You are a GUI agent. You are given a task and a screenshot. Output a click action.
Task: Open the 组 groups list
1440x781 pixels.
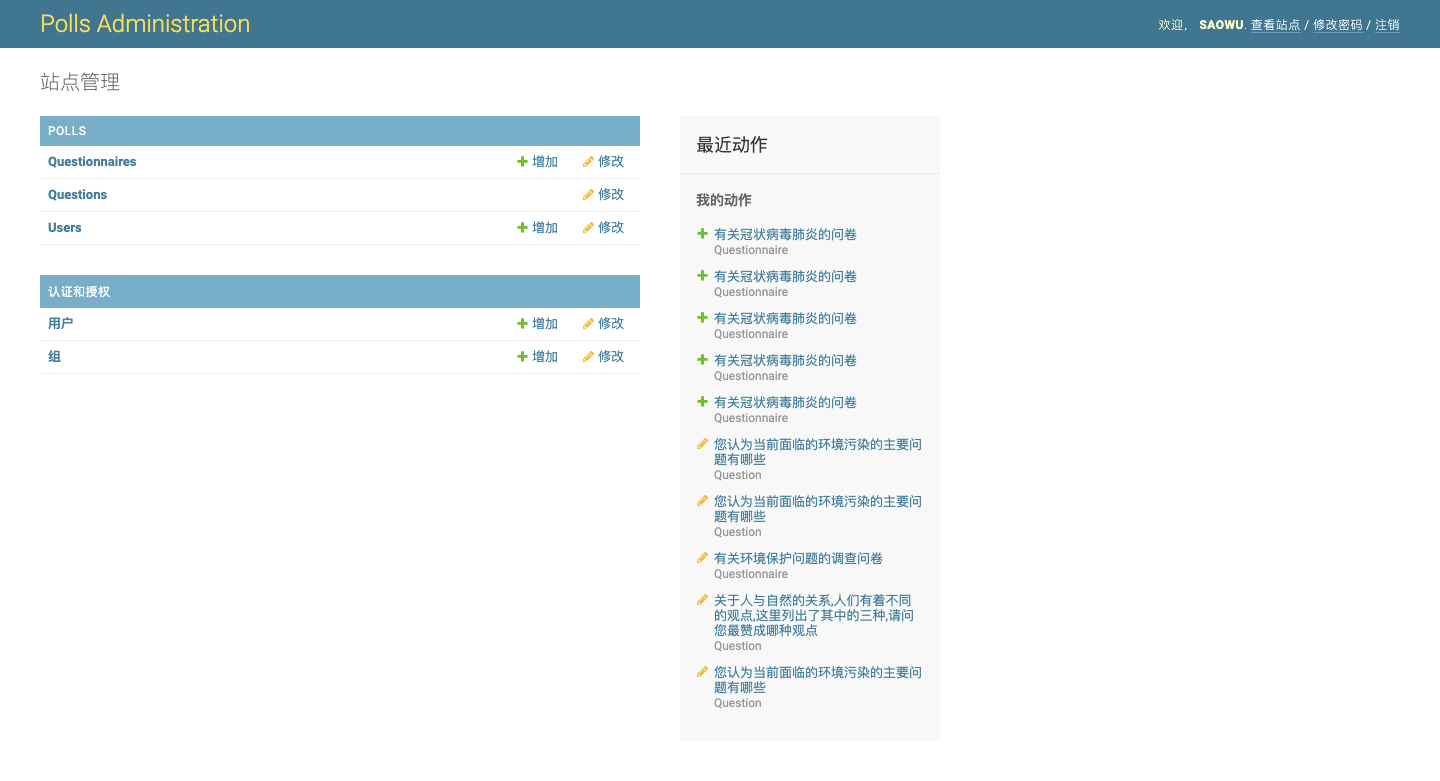[54, 356]
